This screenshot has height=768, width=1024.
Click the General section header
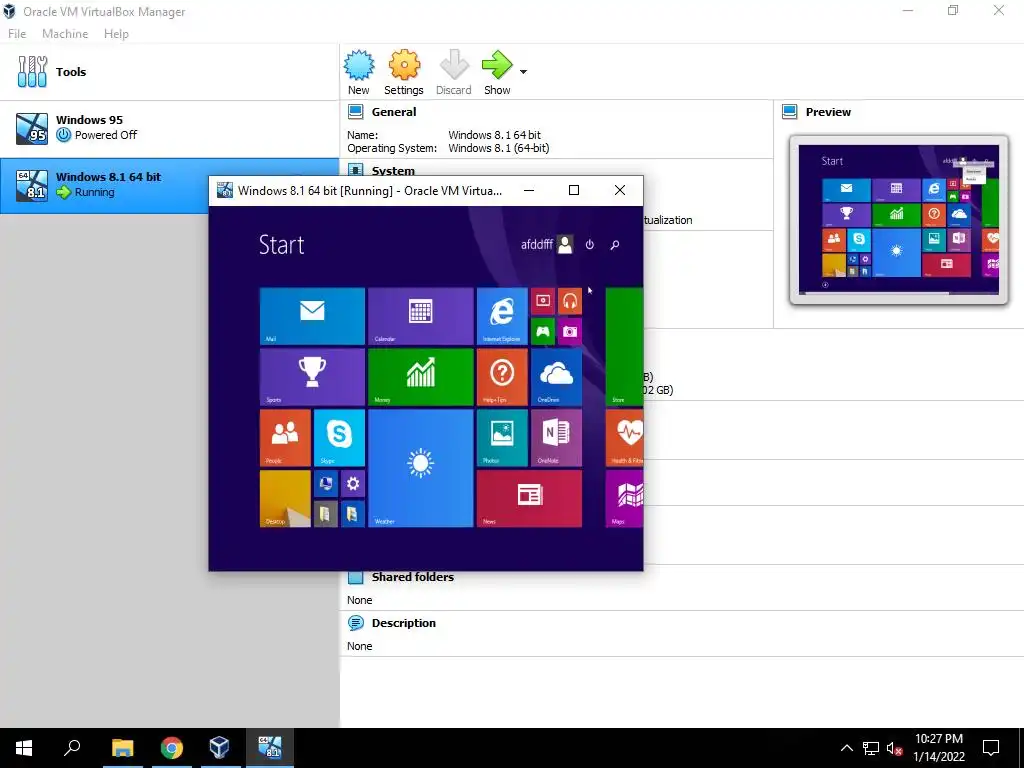pyautogui.click(x=394, y=112)
